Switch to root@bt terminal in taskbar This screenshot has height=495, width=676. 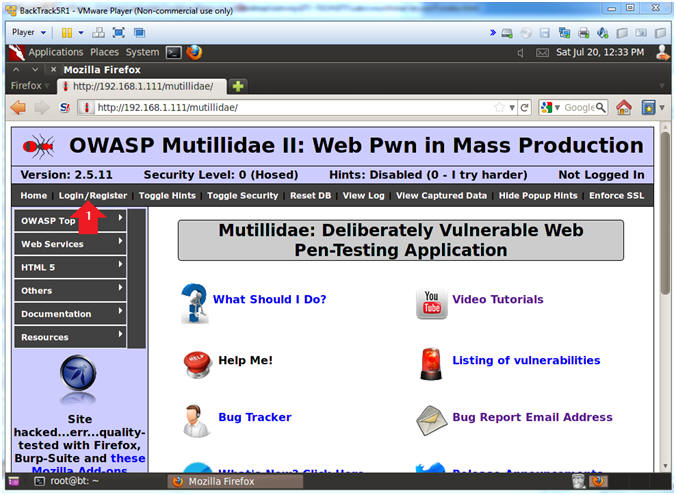(x=66, y=481)
